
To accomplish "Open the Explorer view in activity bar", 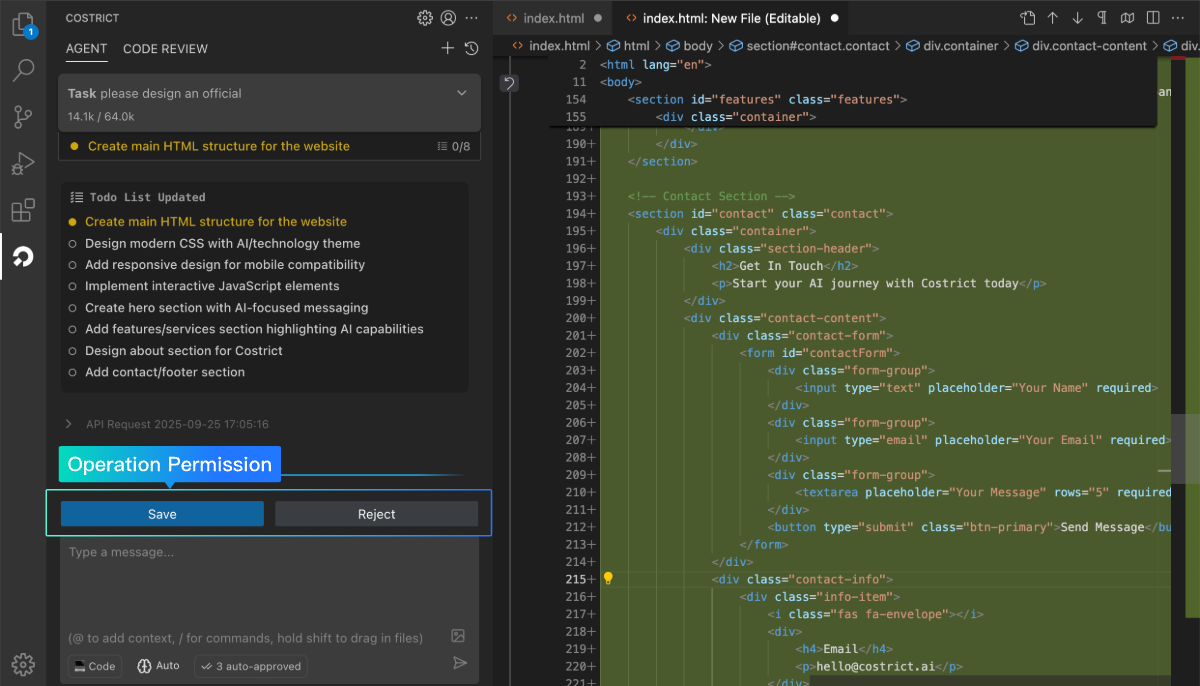I will (22, 24).
